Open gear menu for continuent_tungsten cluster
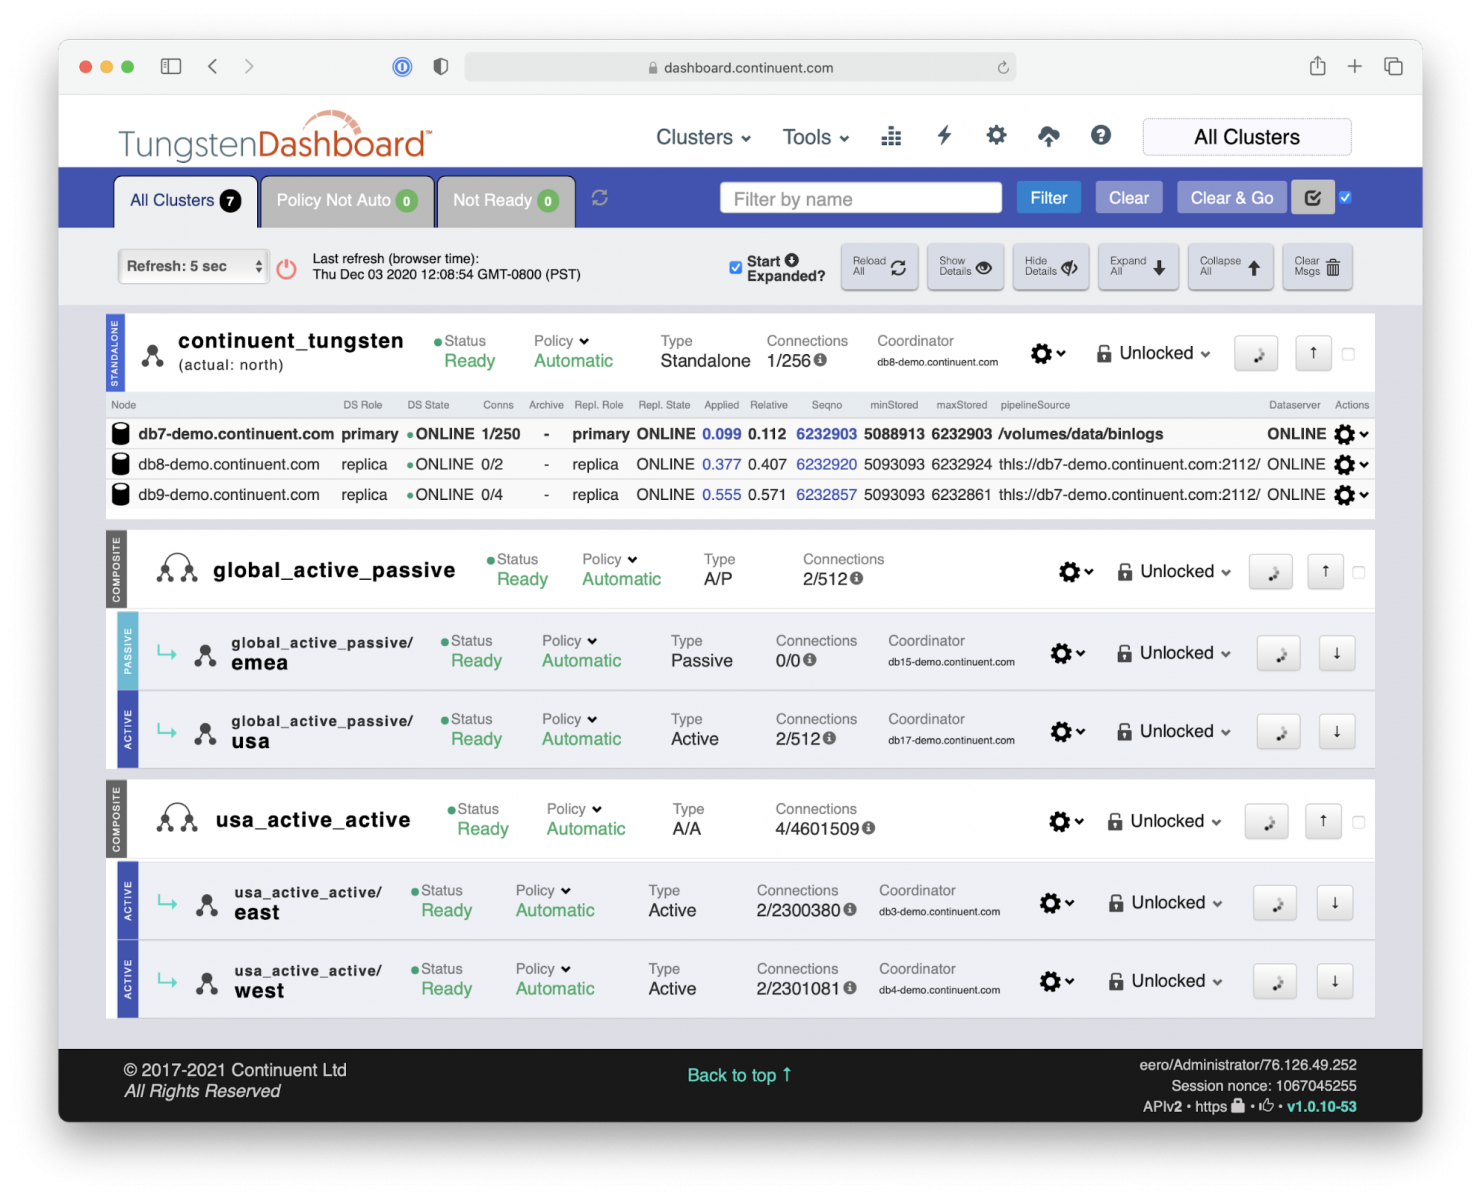 (x=1048, y=353)
